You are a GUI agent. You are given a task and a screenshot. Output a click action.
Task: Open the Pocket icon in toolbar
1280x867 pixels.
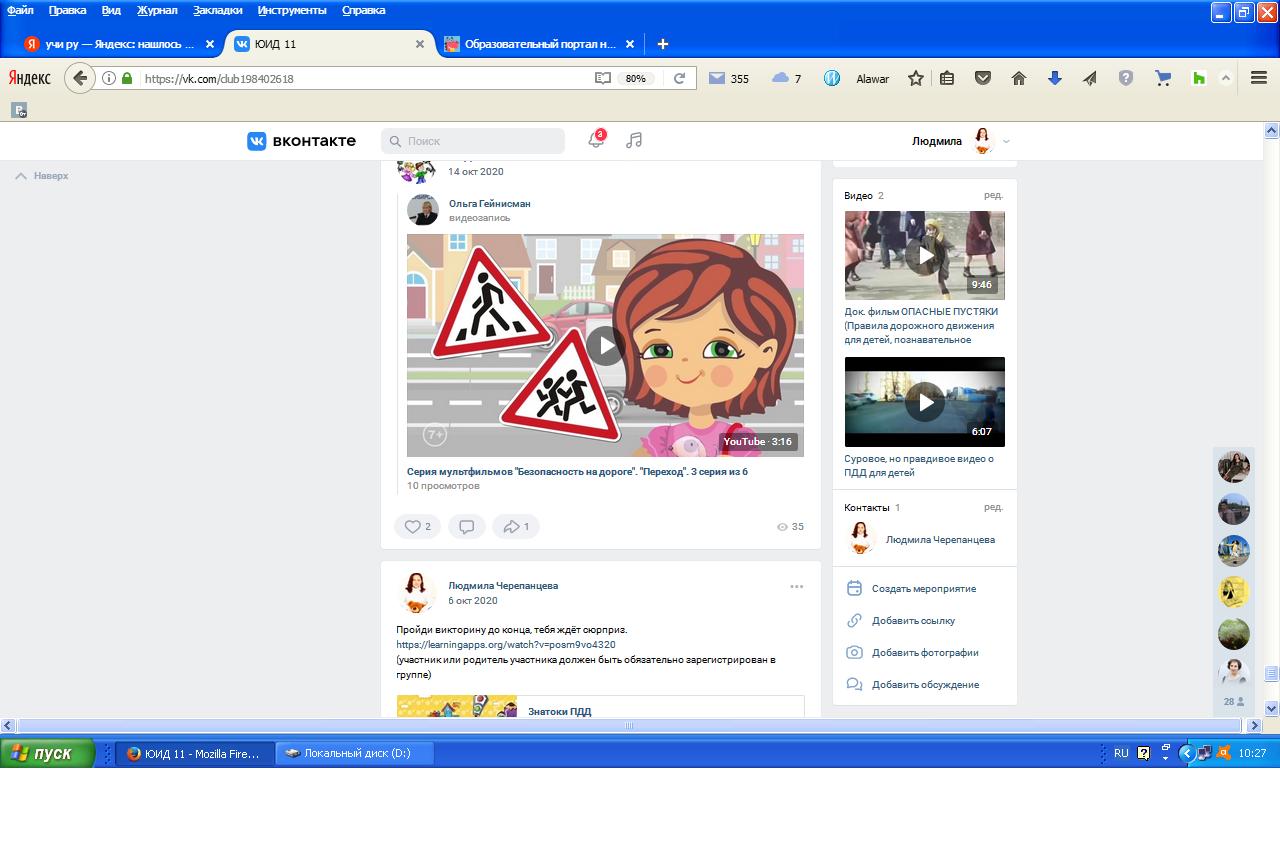click(x=983, y=78)
